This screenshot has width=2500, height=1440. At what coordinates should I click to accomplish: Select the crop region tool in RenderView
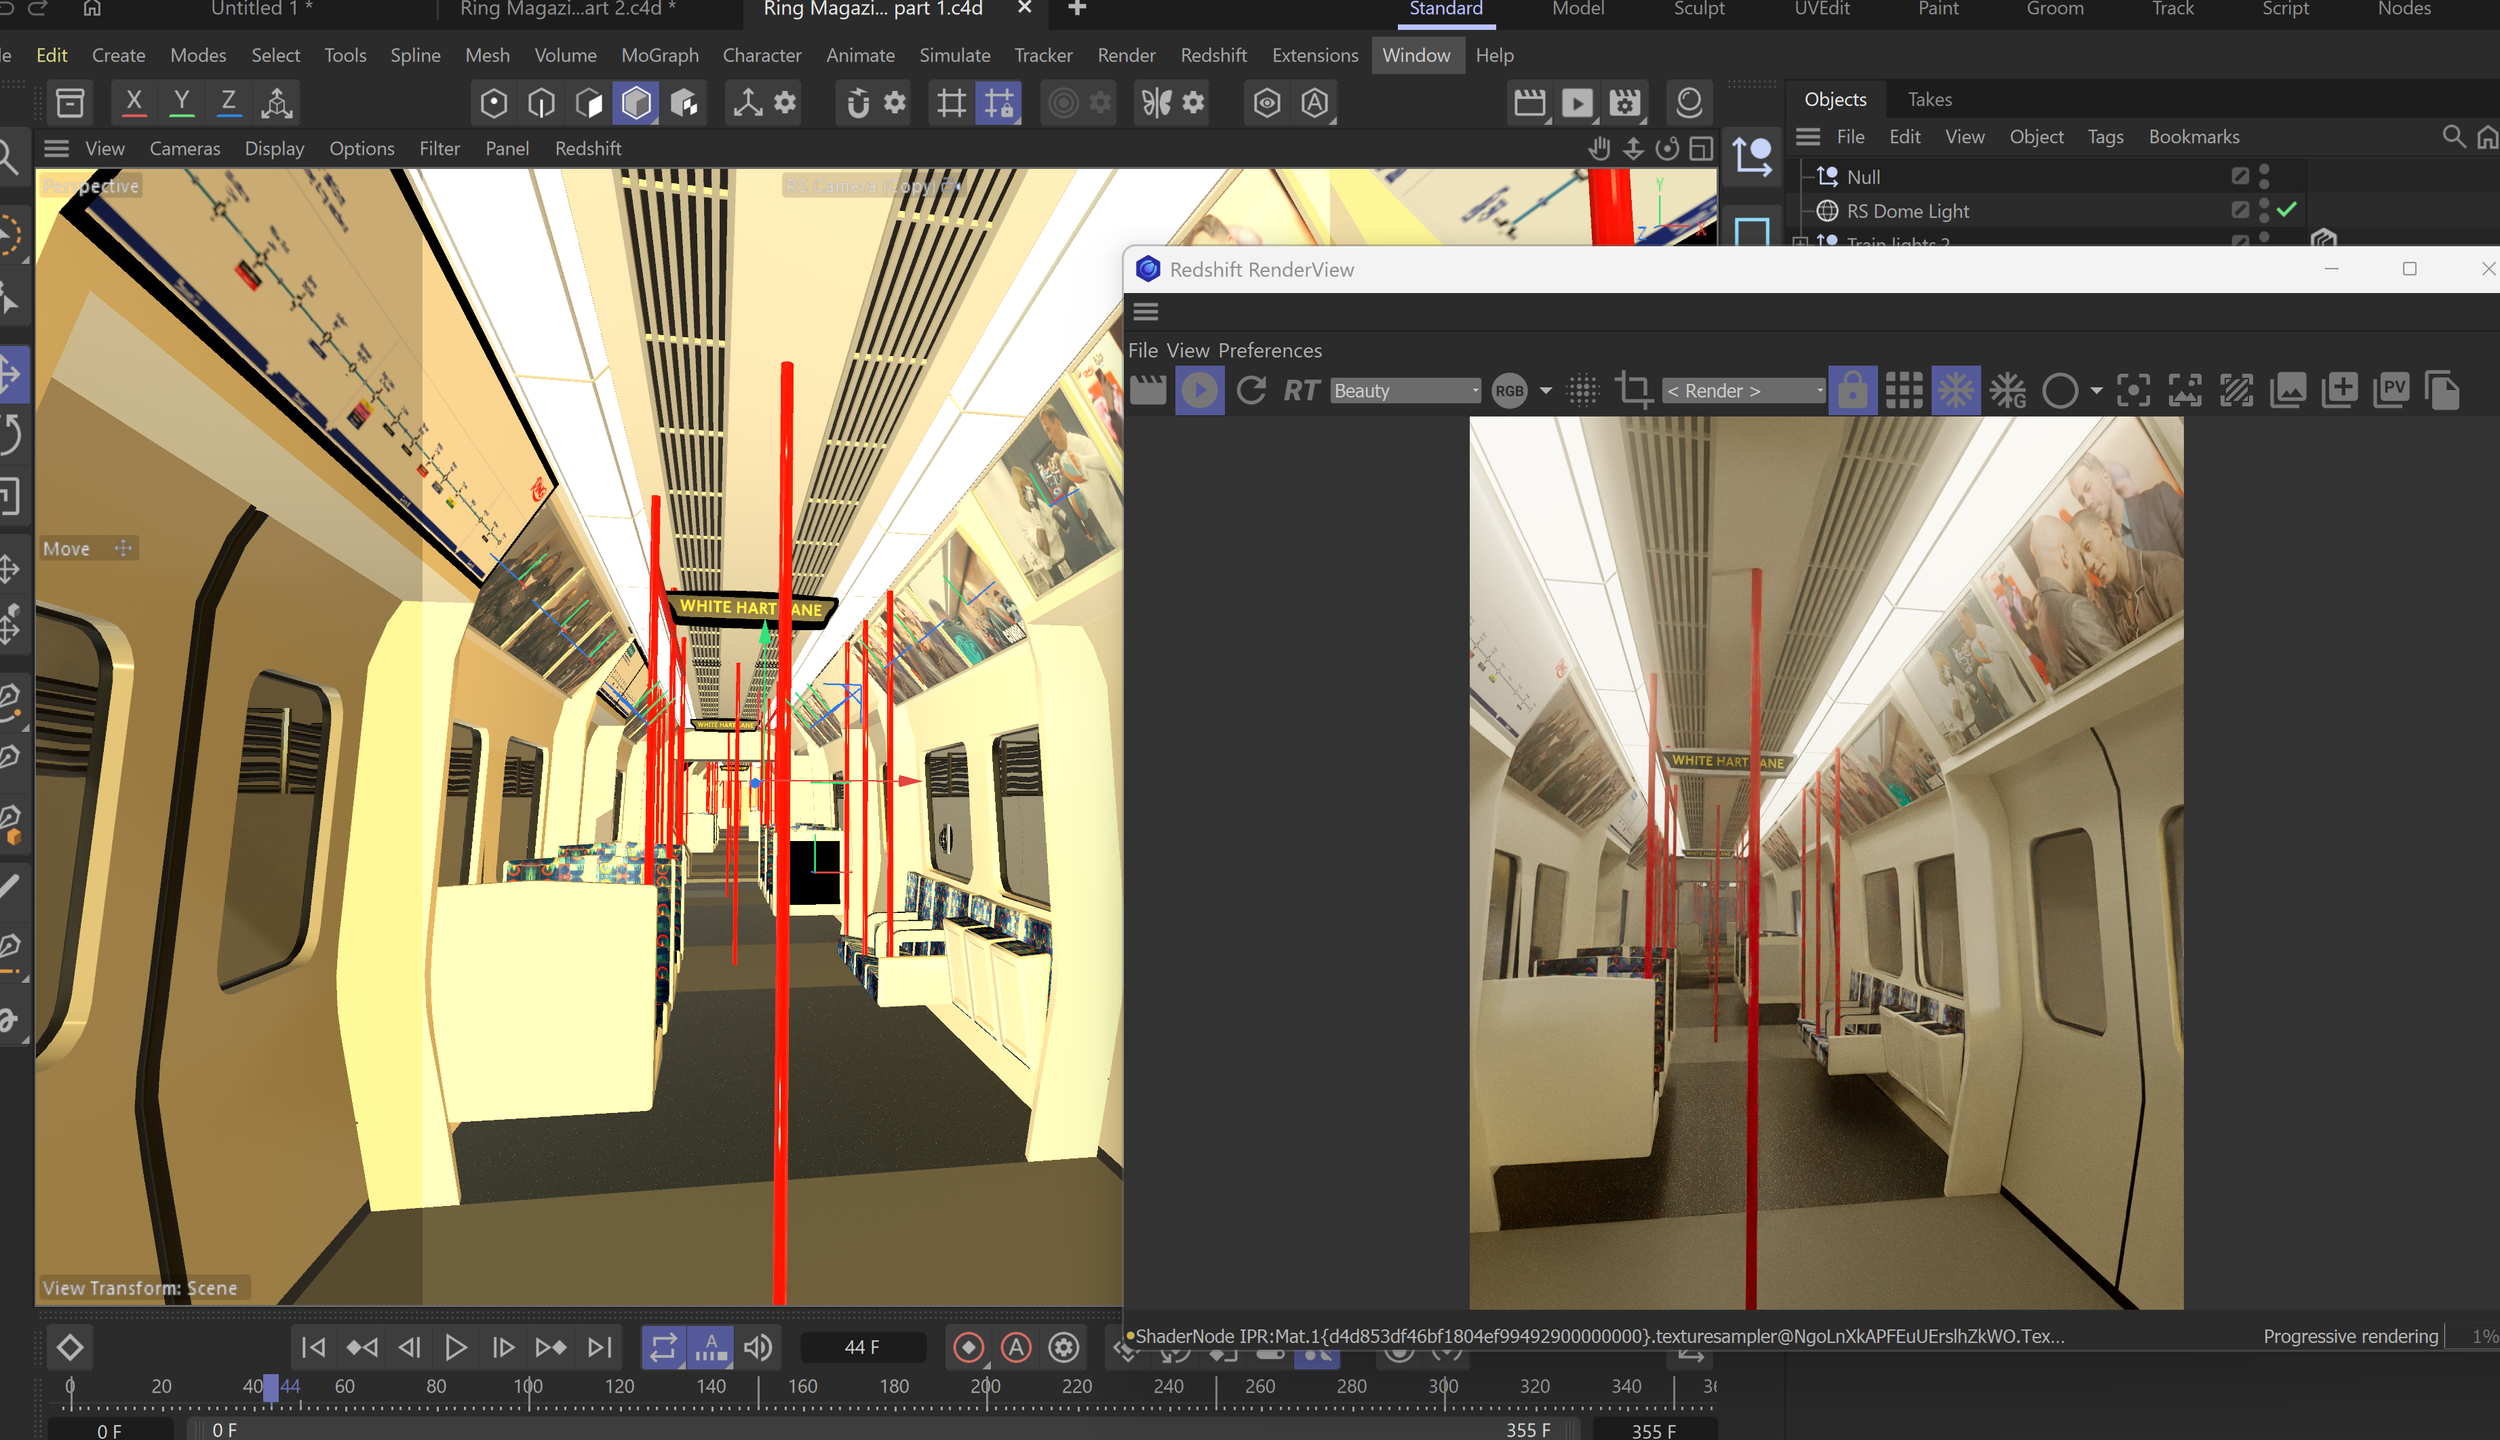(1634, 391)
